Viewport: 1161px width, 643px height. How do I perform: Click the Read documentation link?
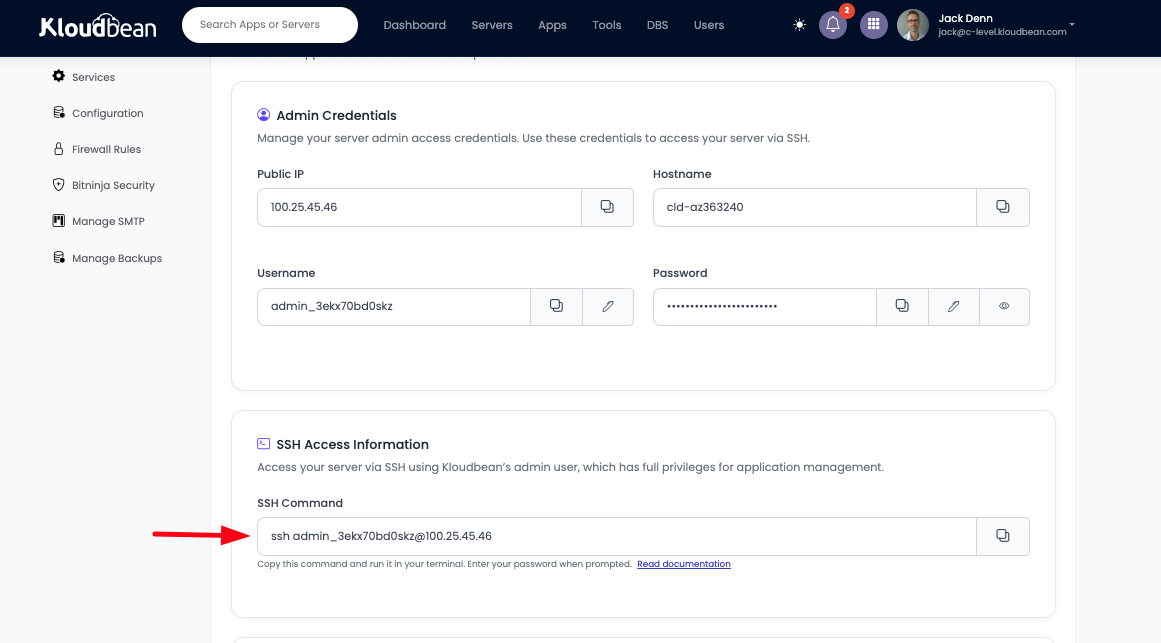683,564
